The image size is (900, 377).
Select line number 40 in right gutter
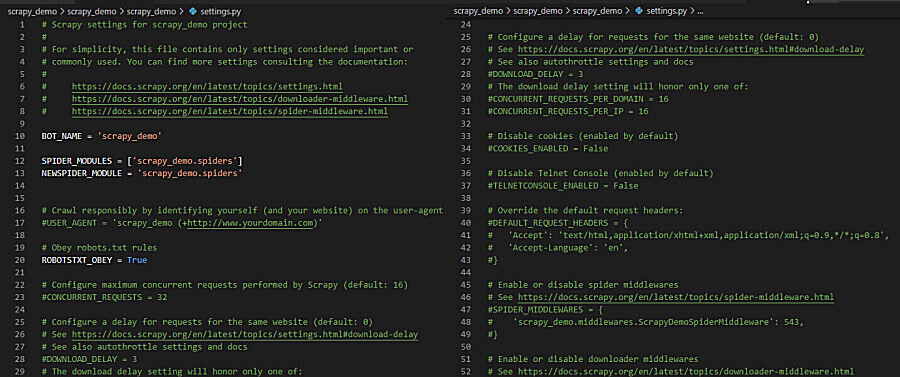click(466, 223)
